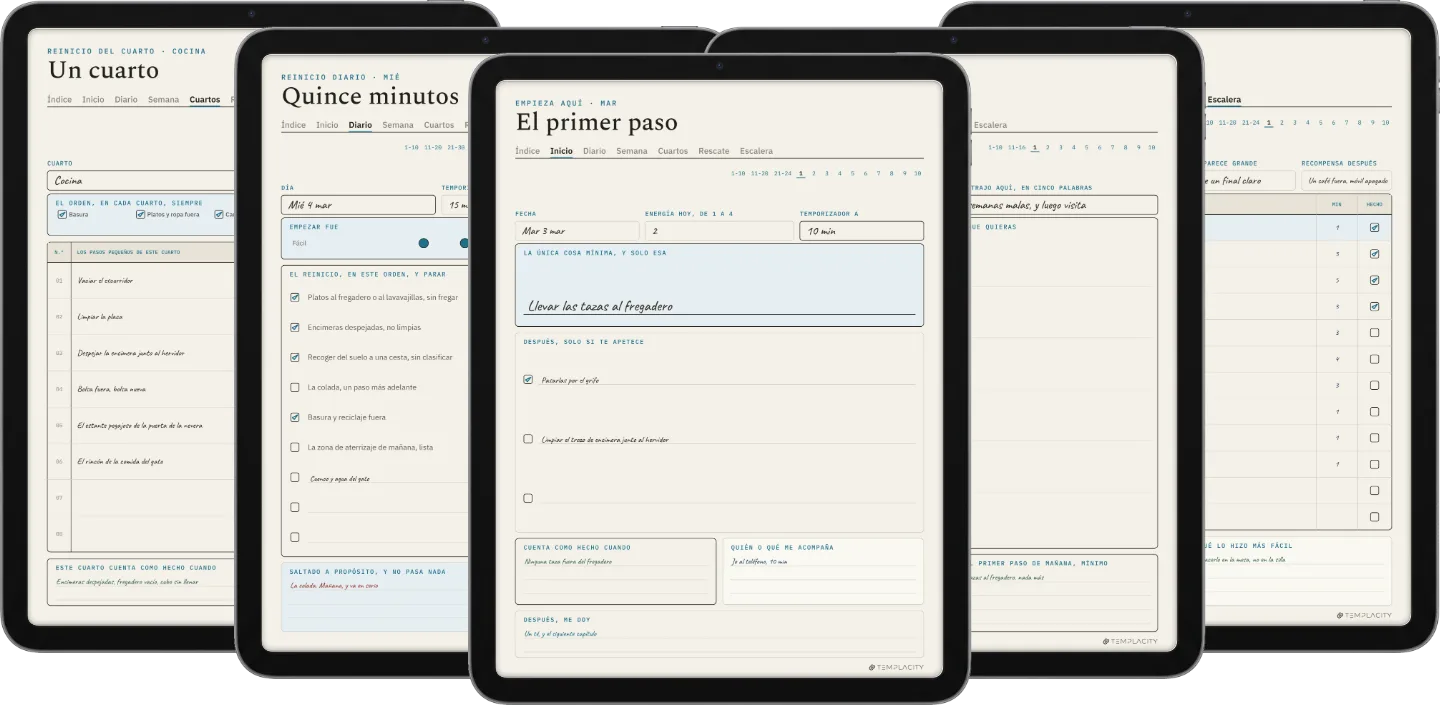This screenshot has width=1440, height=706.
Task: Open Semana tab on El primer paso
Action: point(631,151)
